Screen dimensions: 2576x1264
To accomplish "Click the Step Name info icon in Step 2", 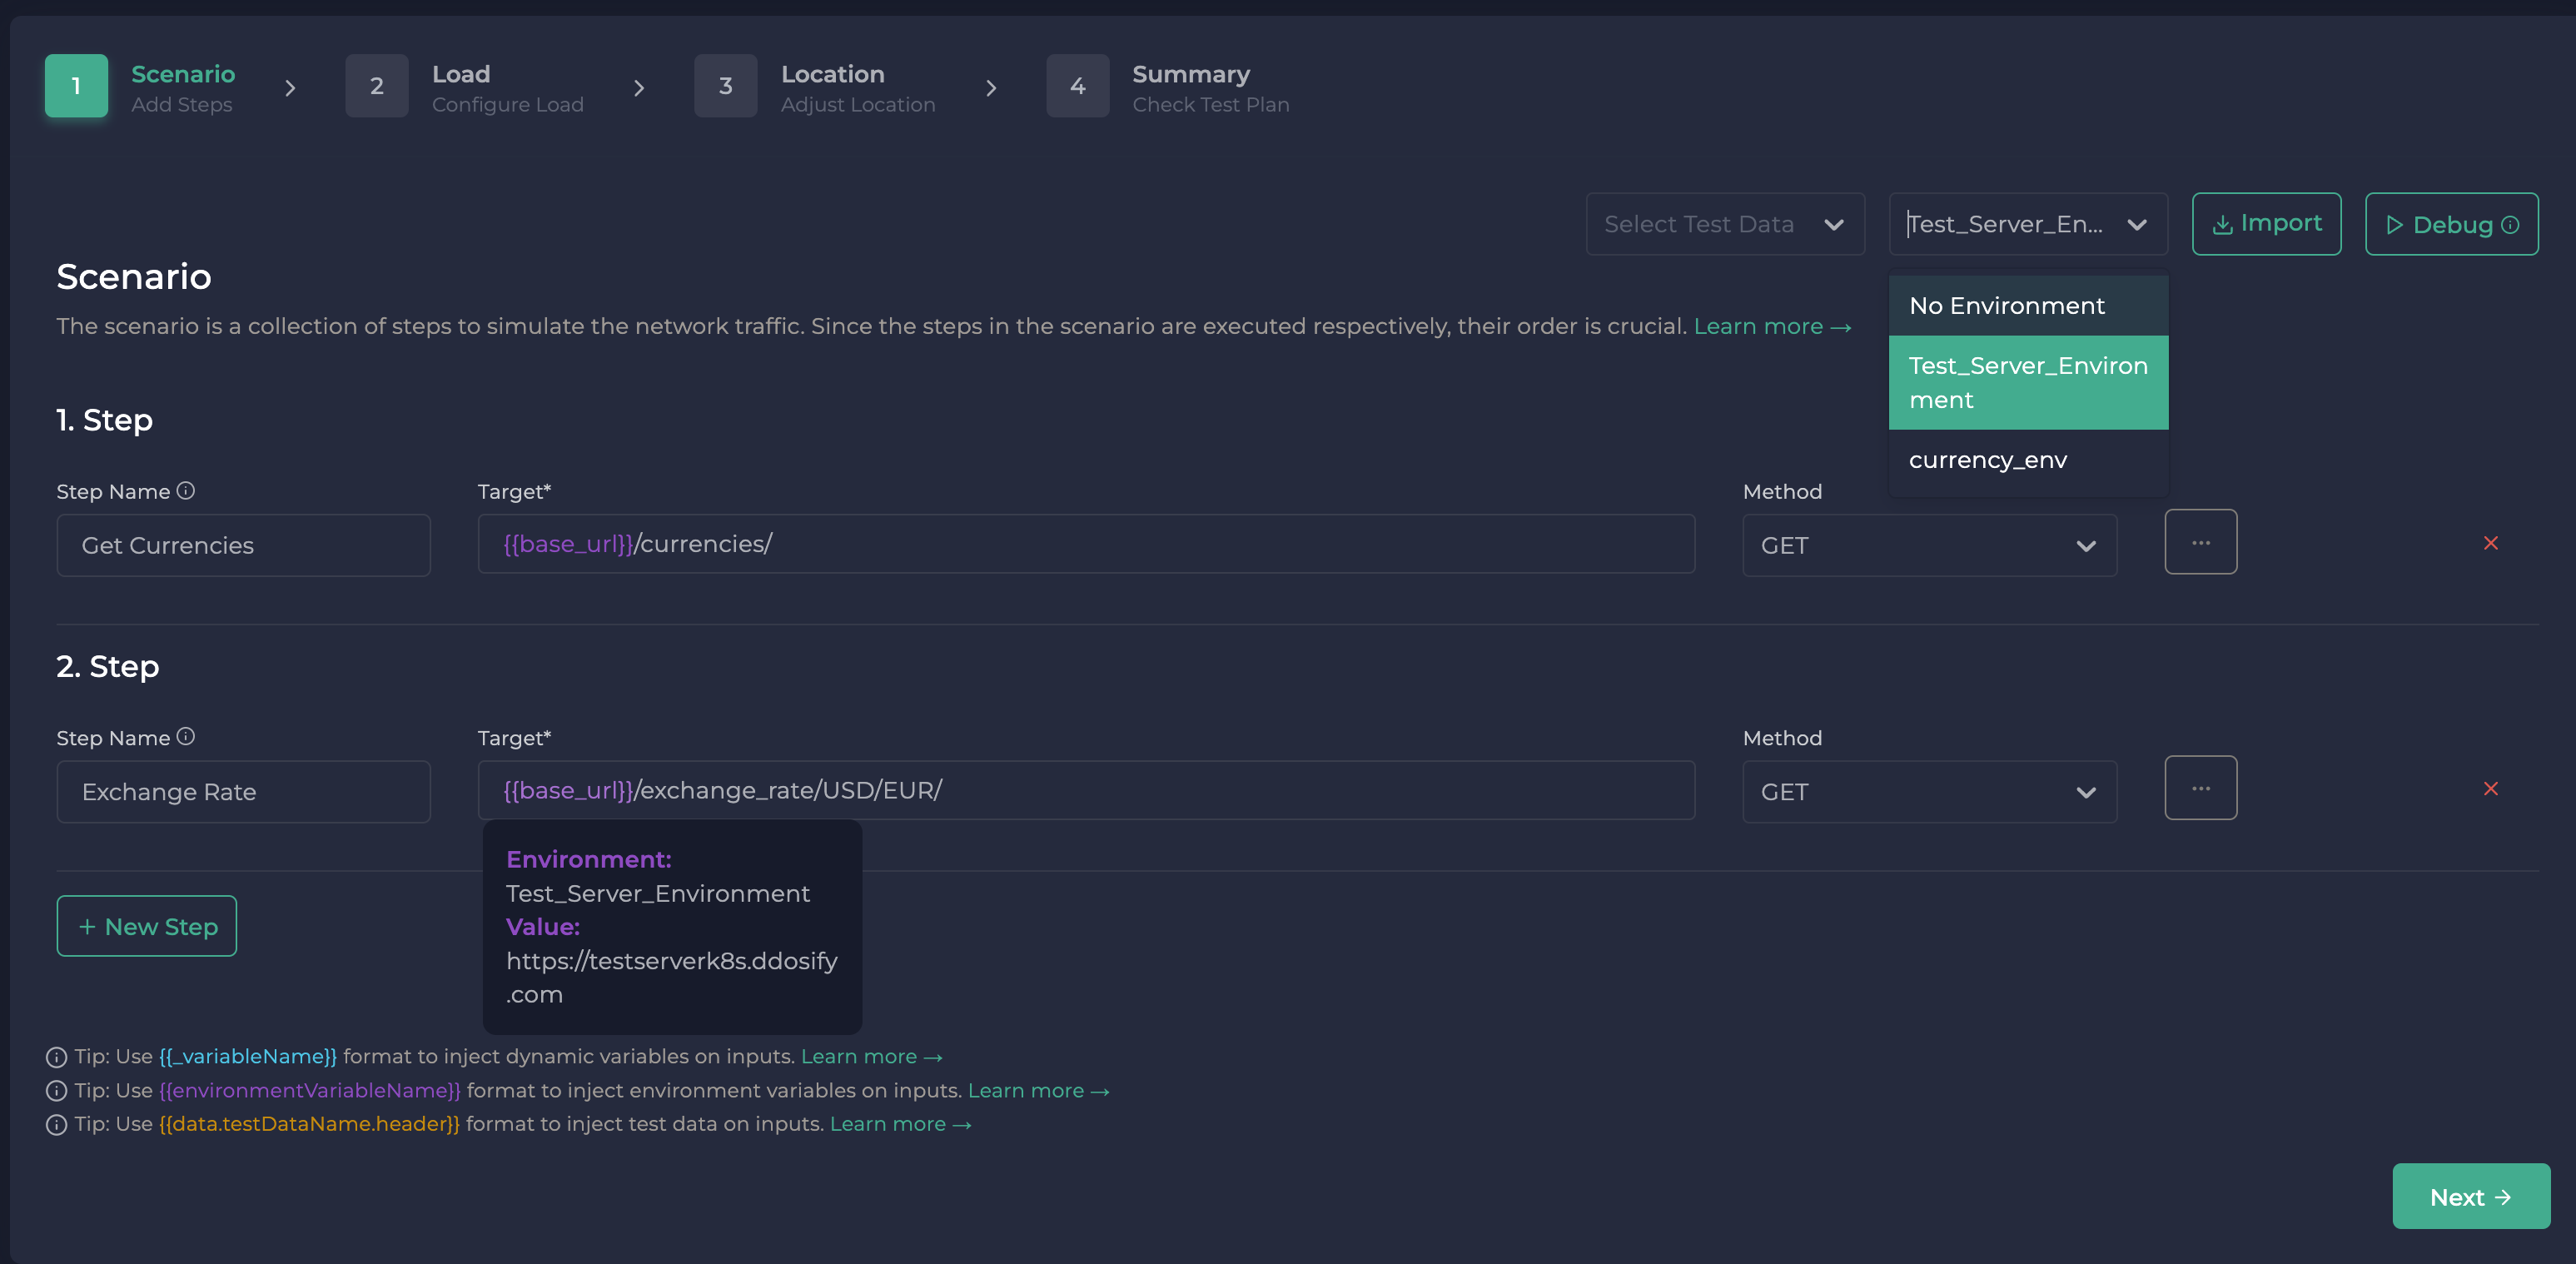I will click(x=186, y=737).
